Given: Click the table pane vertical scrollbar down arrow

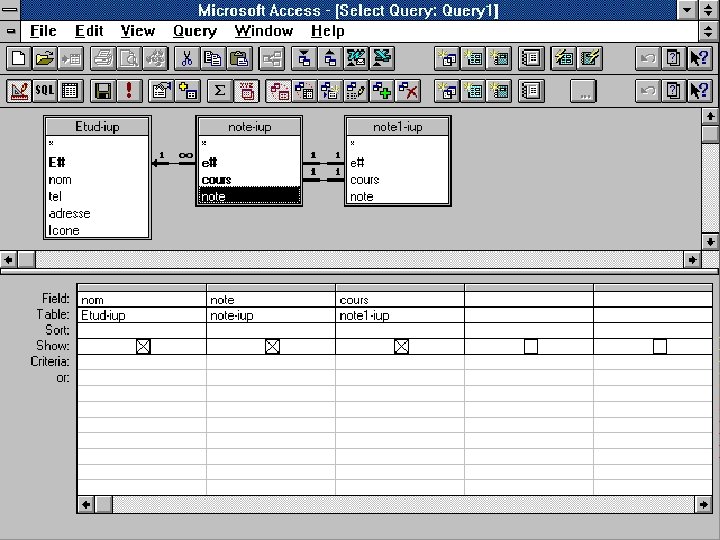Looking at the screenshot, I should [710, 242].
